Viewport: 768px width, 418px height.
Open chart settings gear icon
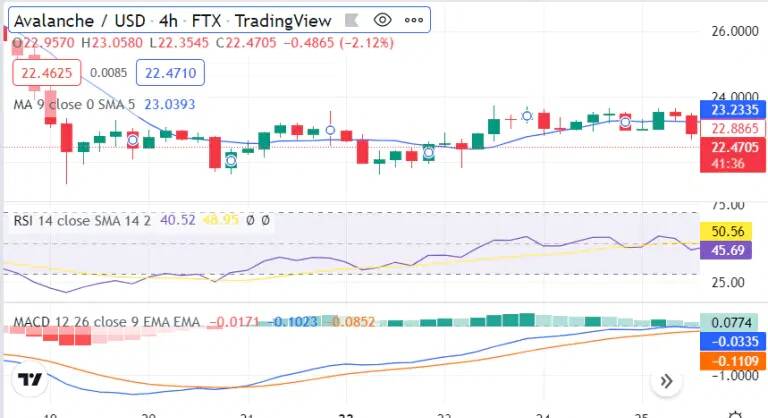(735, 415)
